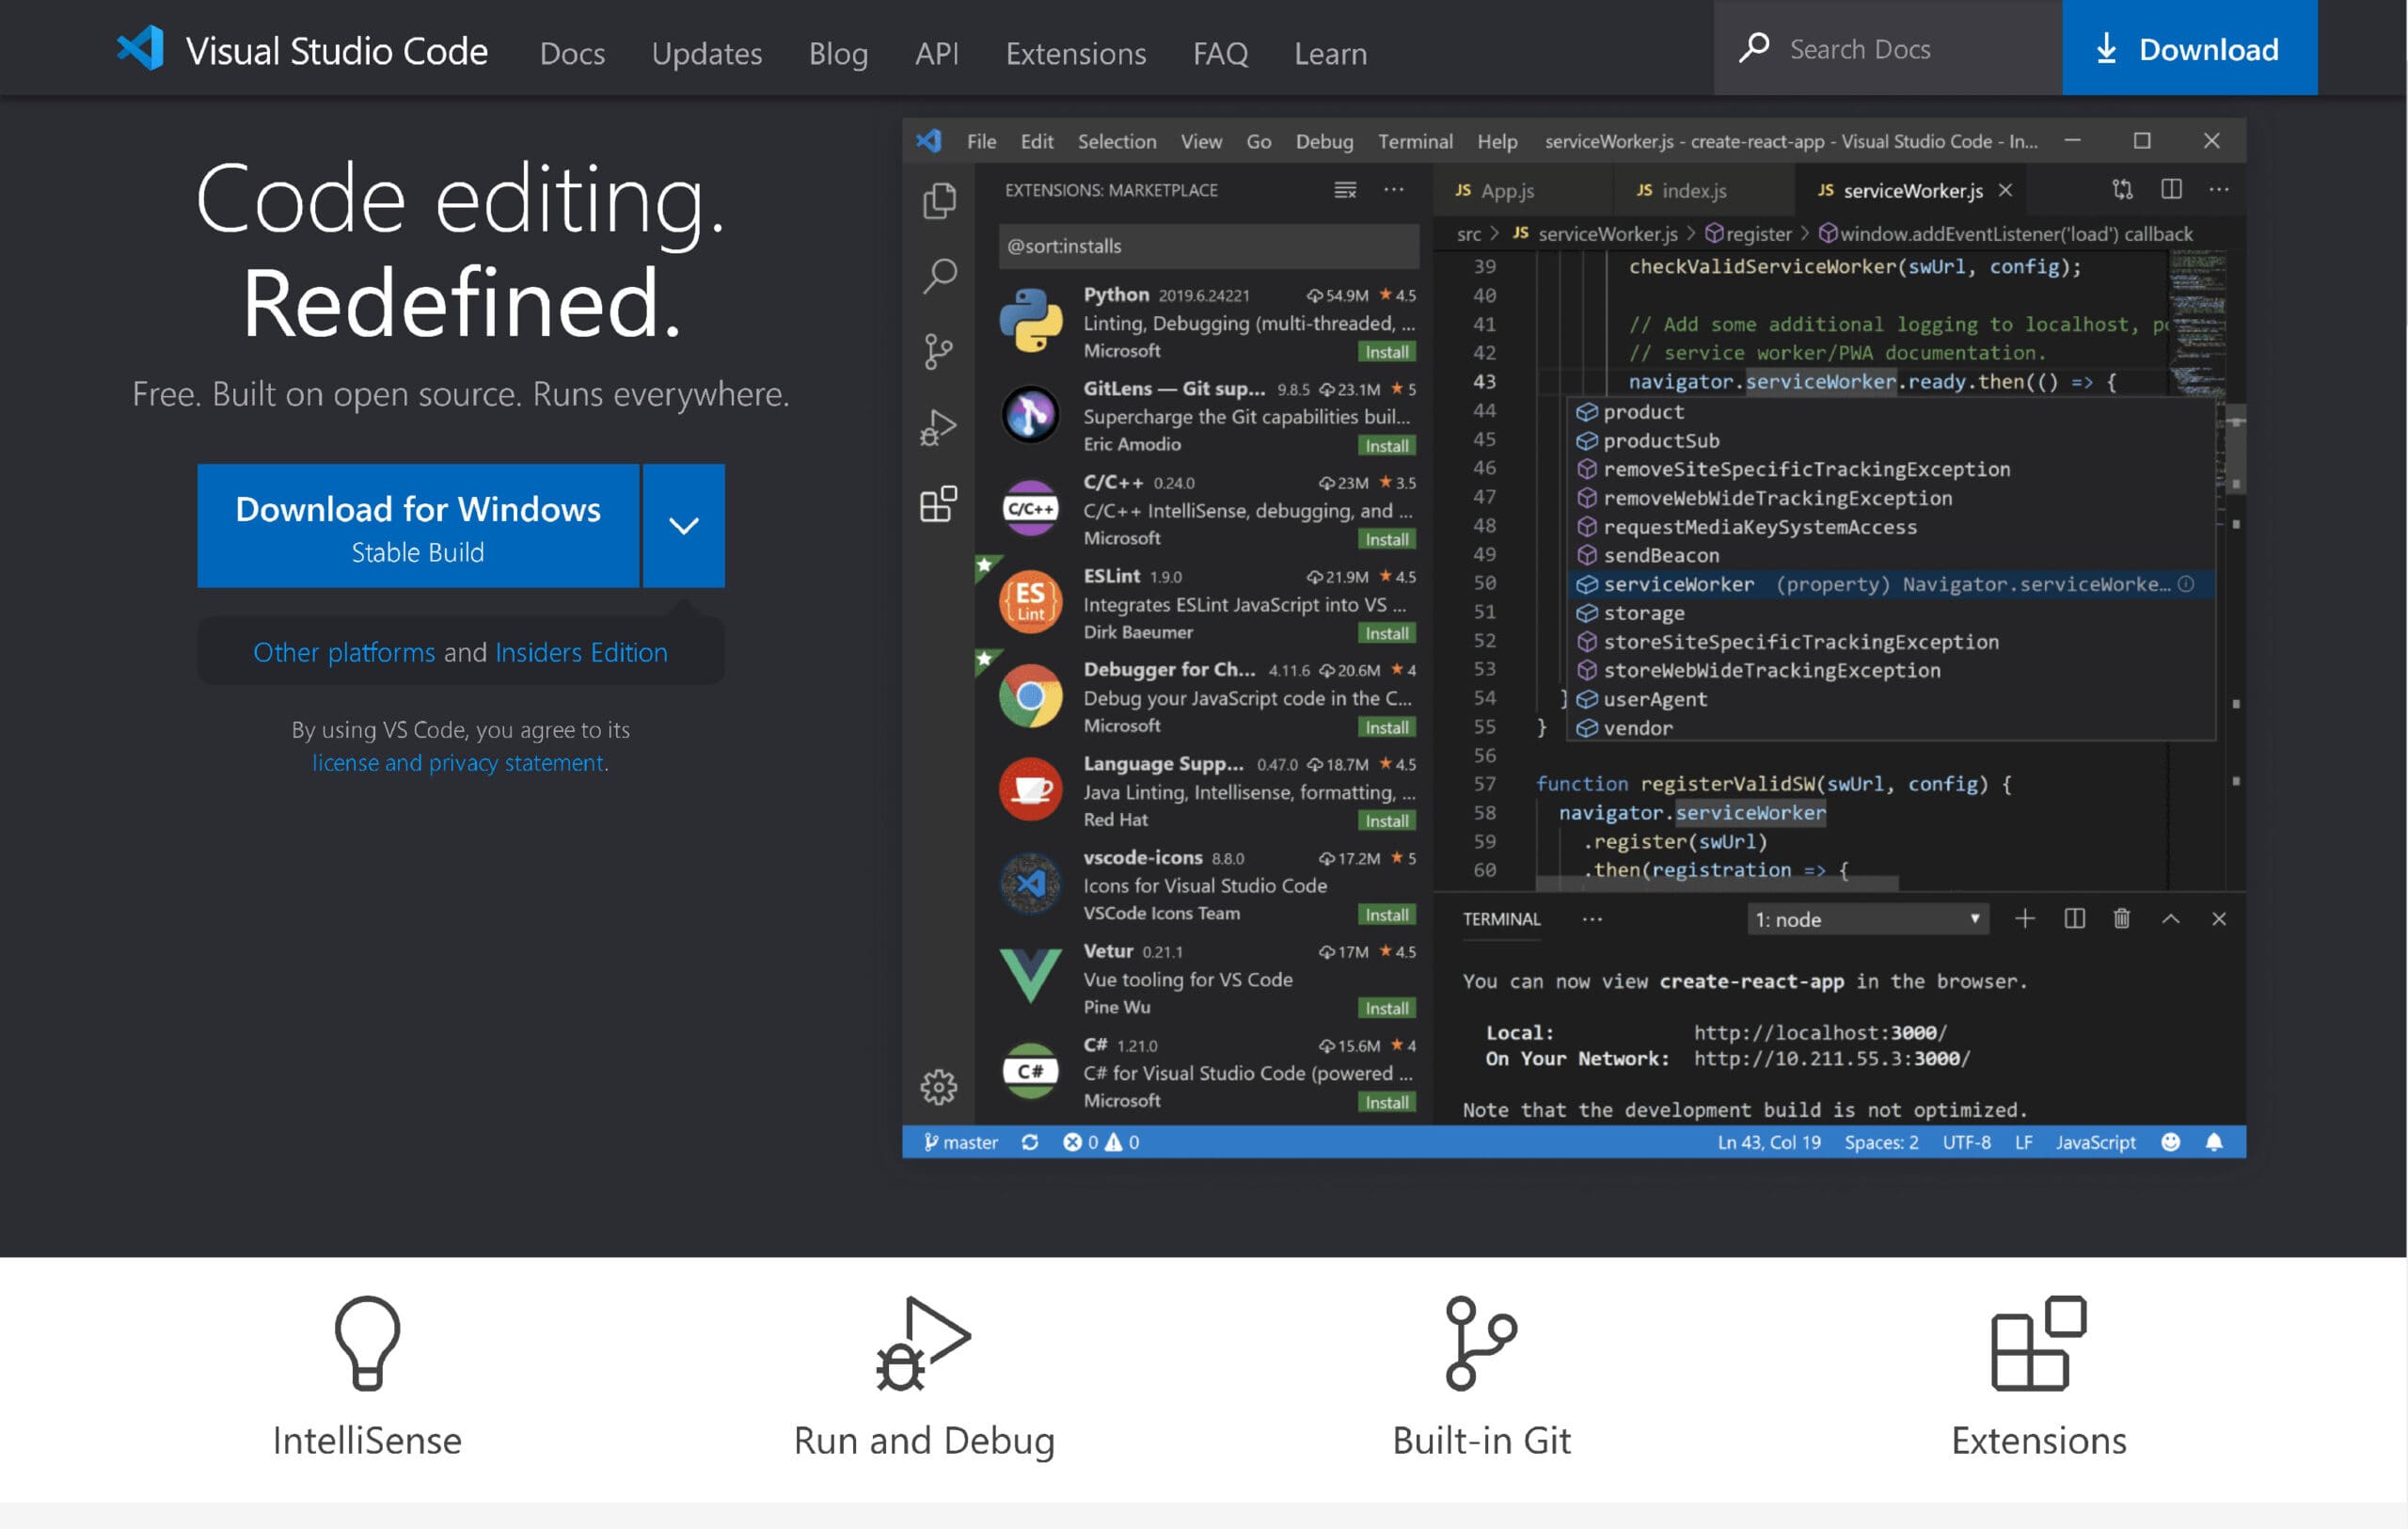Expand the download options chevron

pyautogui.click(x=683, y=525)
